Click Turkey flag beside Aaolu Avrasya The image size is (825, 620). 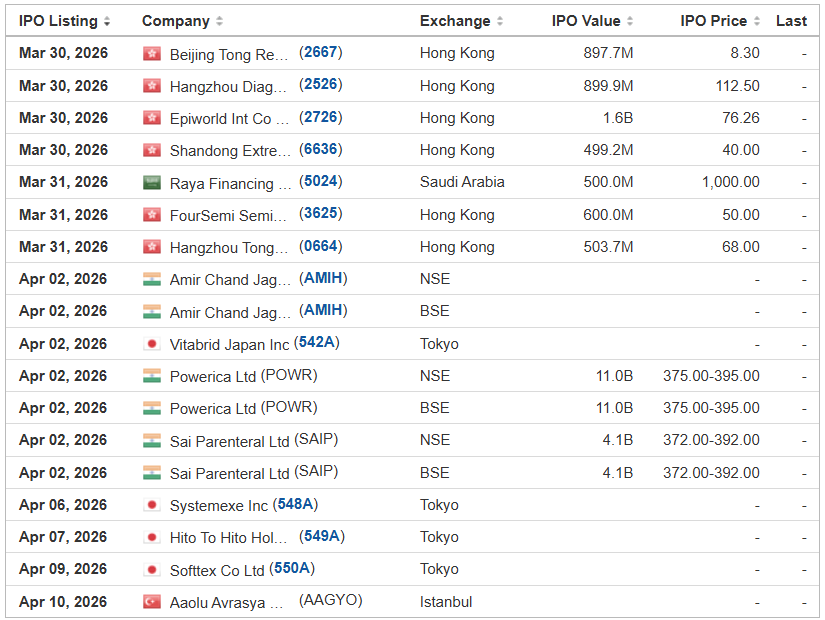click(152, 602)
